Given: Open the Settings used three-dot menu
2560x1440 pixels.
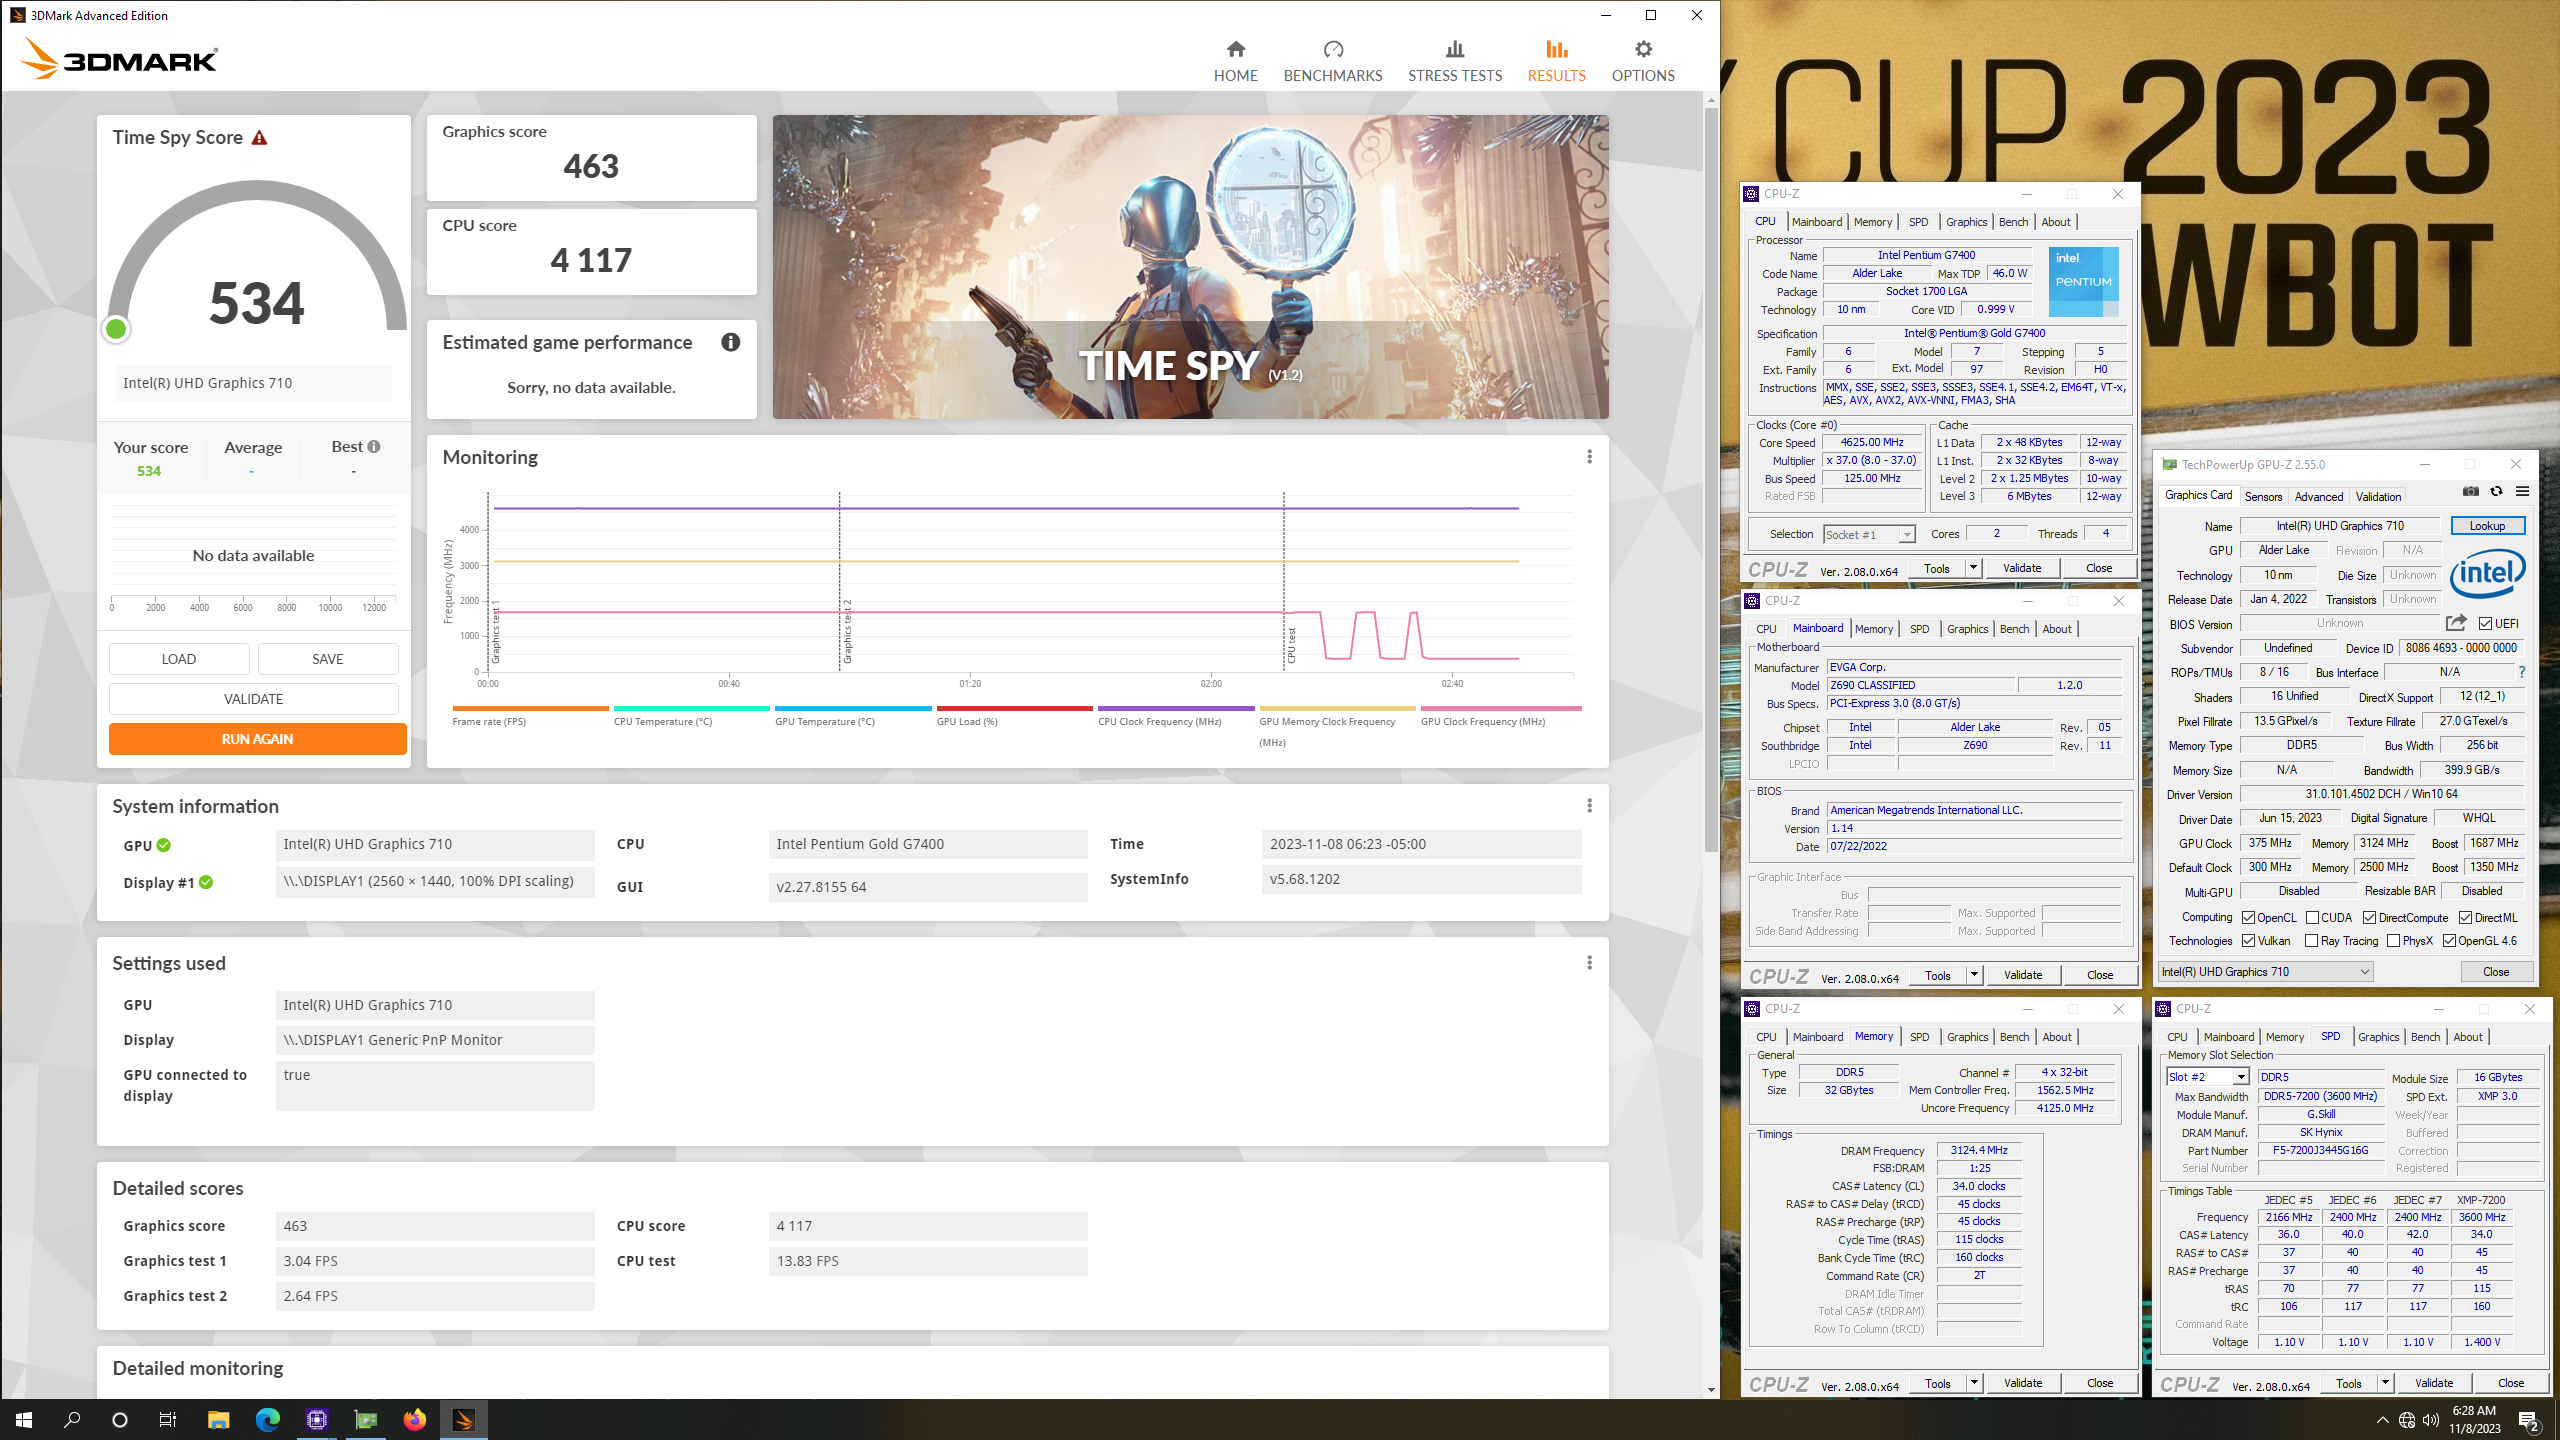Looking at the screenshot, I should tap(1589, 963).
